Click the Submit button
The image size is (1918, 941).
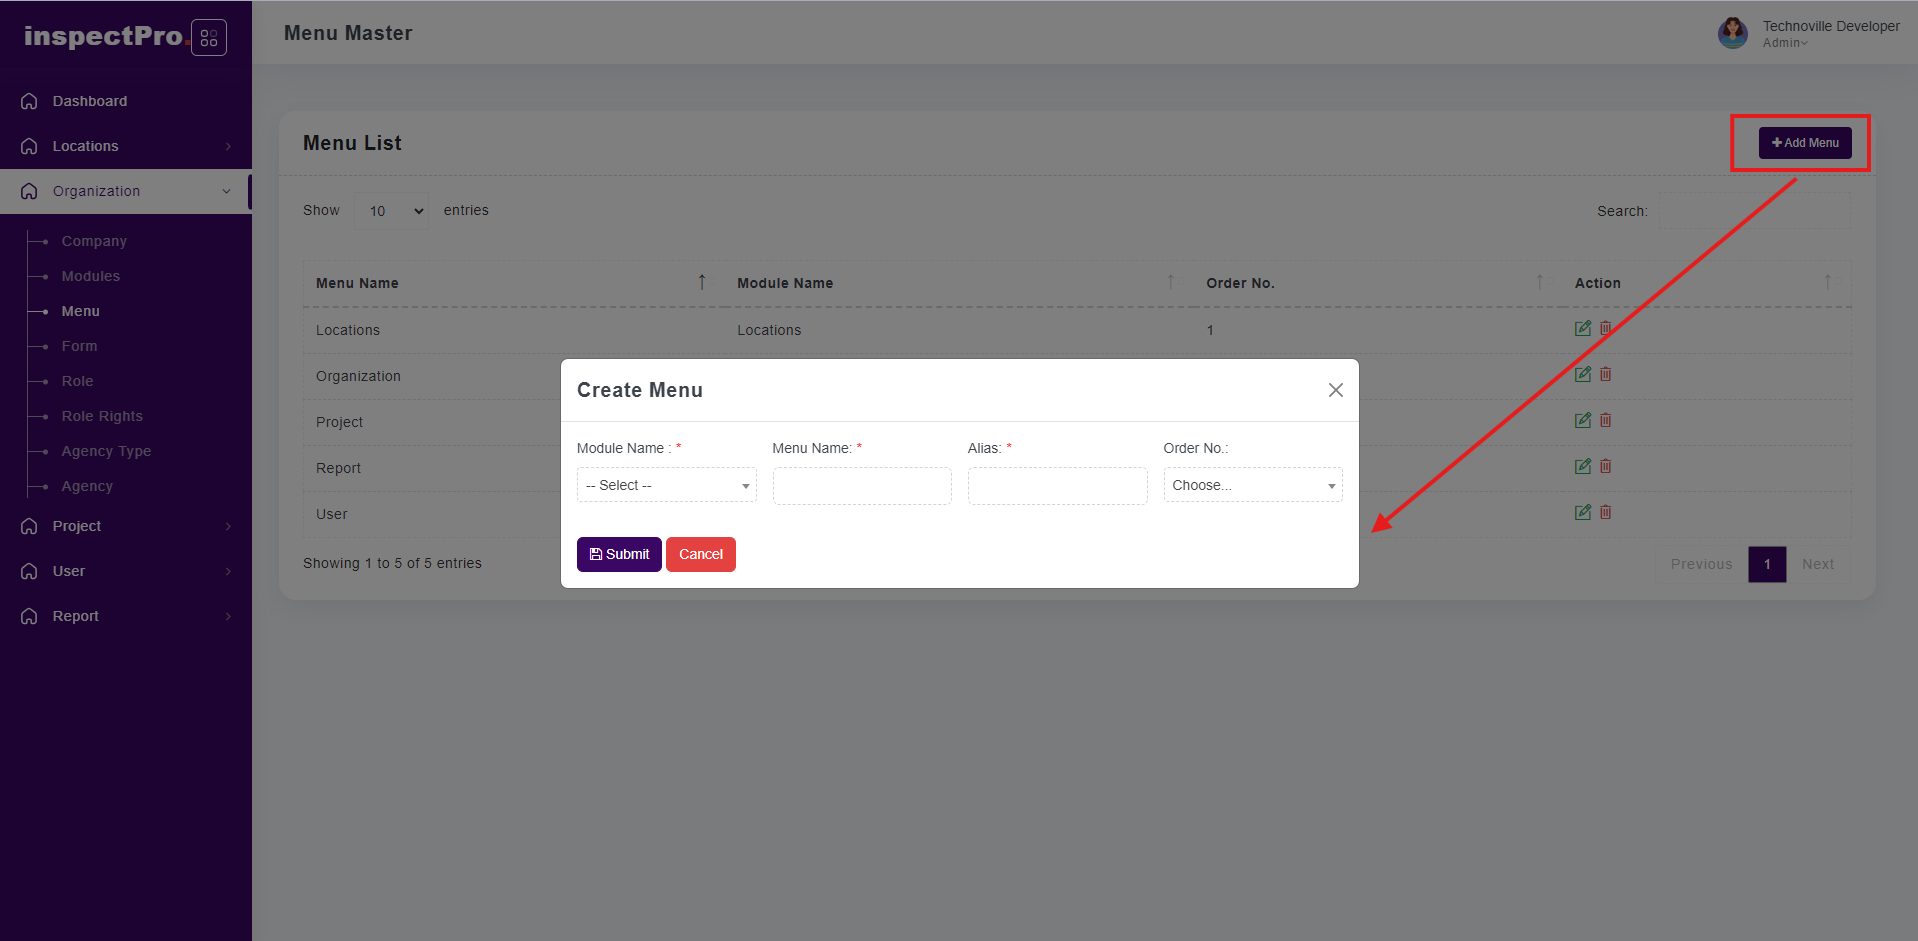pos(619,554)
